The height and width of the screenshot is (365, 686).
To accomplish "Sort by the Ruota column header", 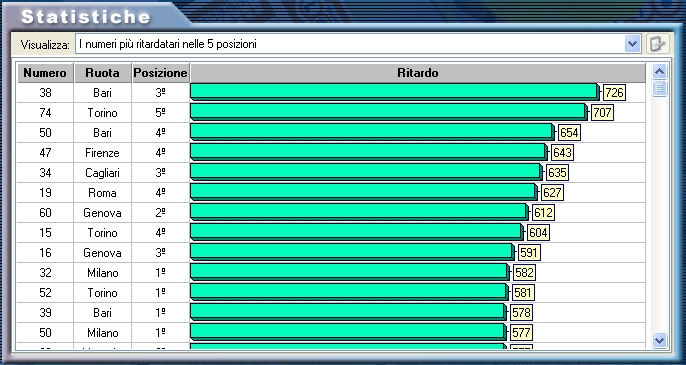I will pyautogui.click(x=102, y=73).
